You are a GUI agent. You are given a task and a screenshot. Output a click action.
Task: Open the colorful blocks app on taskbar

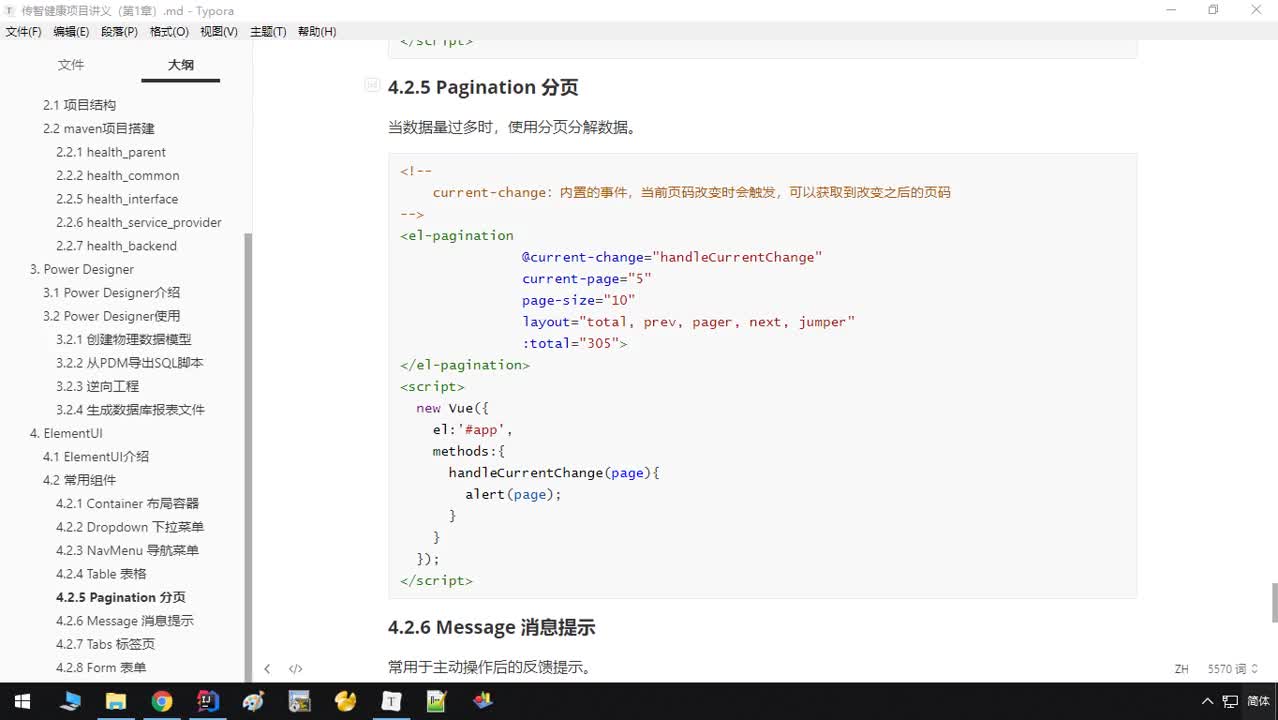[x=483, y=701]
